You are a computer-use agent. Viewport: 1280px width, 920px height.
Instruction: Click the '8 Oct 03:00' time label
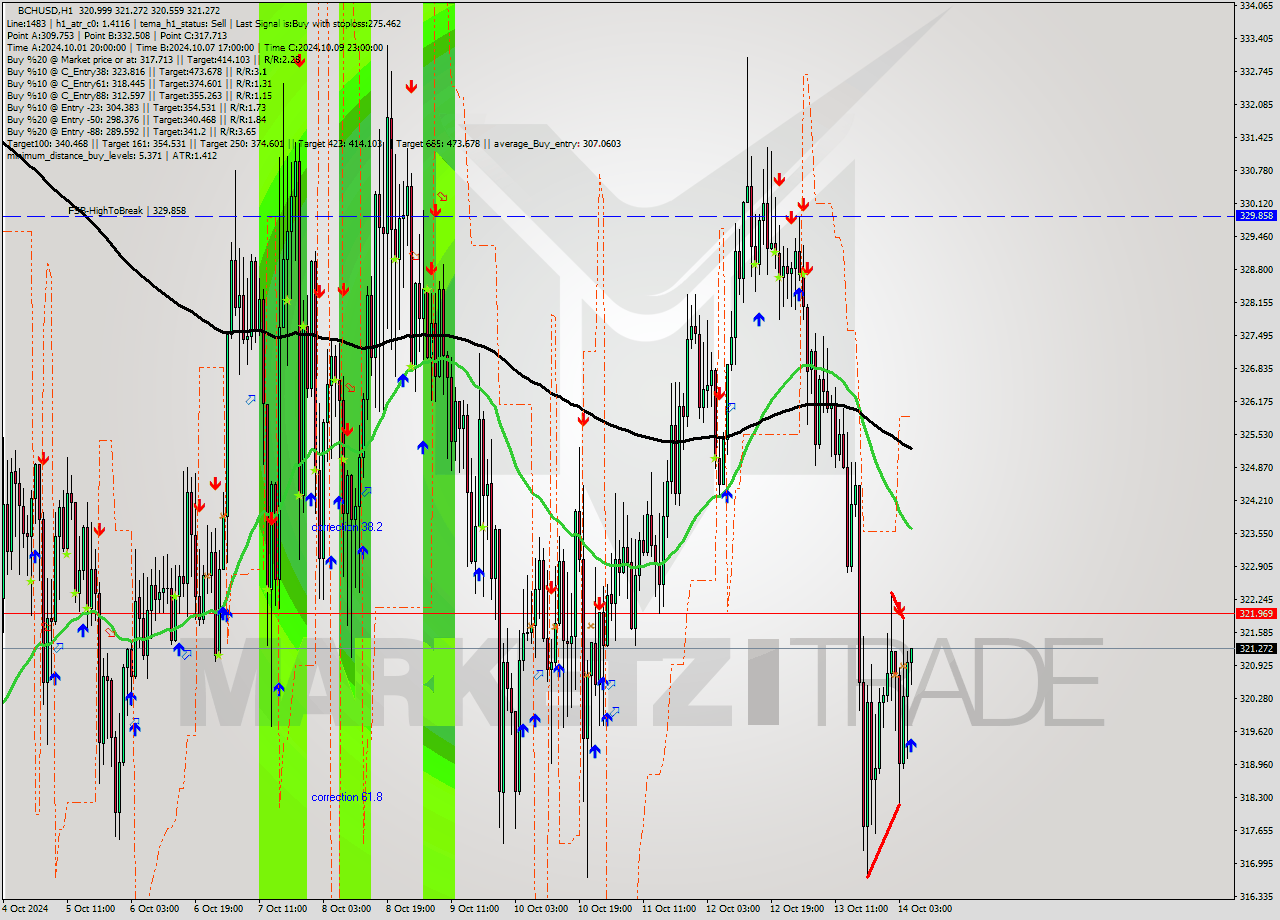click(x=346, y=909)
